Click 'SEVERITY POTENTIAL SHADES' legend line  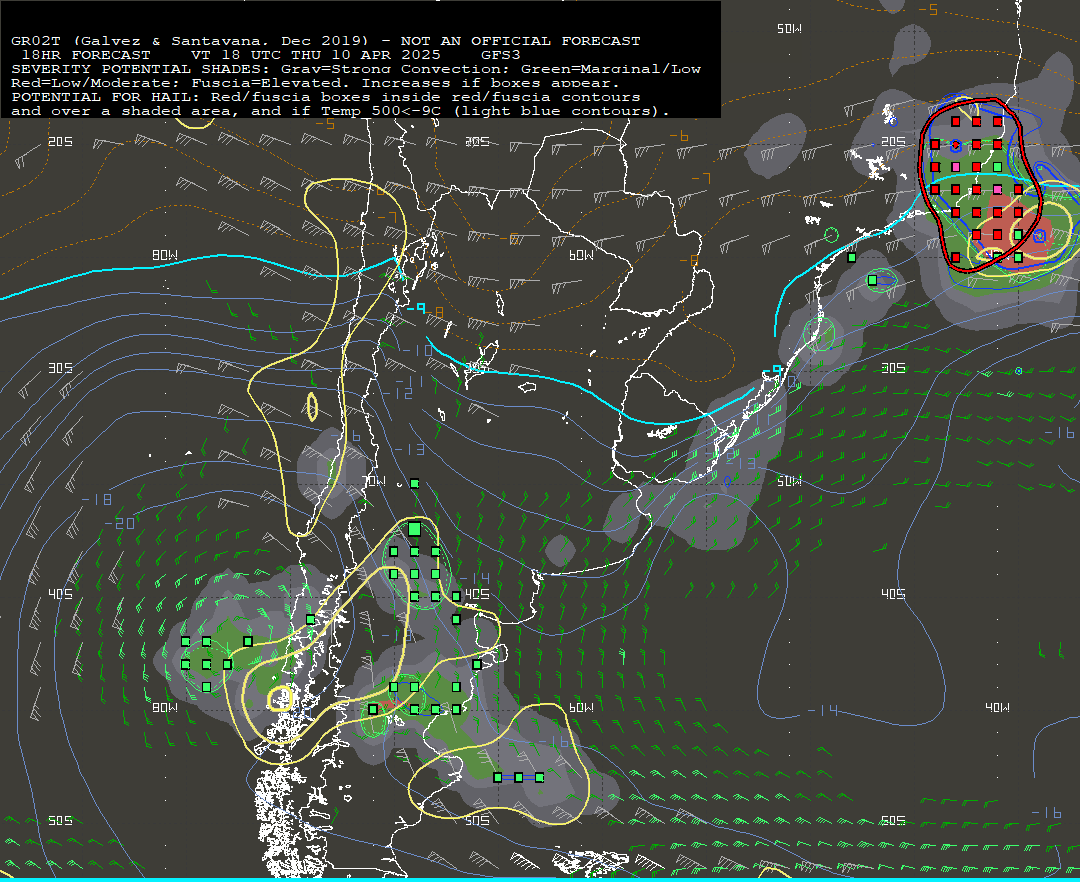356,69
